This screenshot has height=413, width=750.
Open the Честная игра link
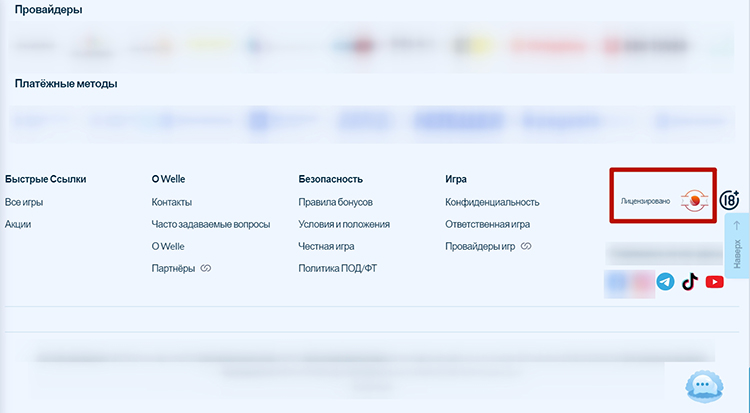click(326, 246)
